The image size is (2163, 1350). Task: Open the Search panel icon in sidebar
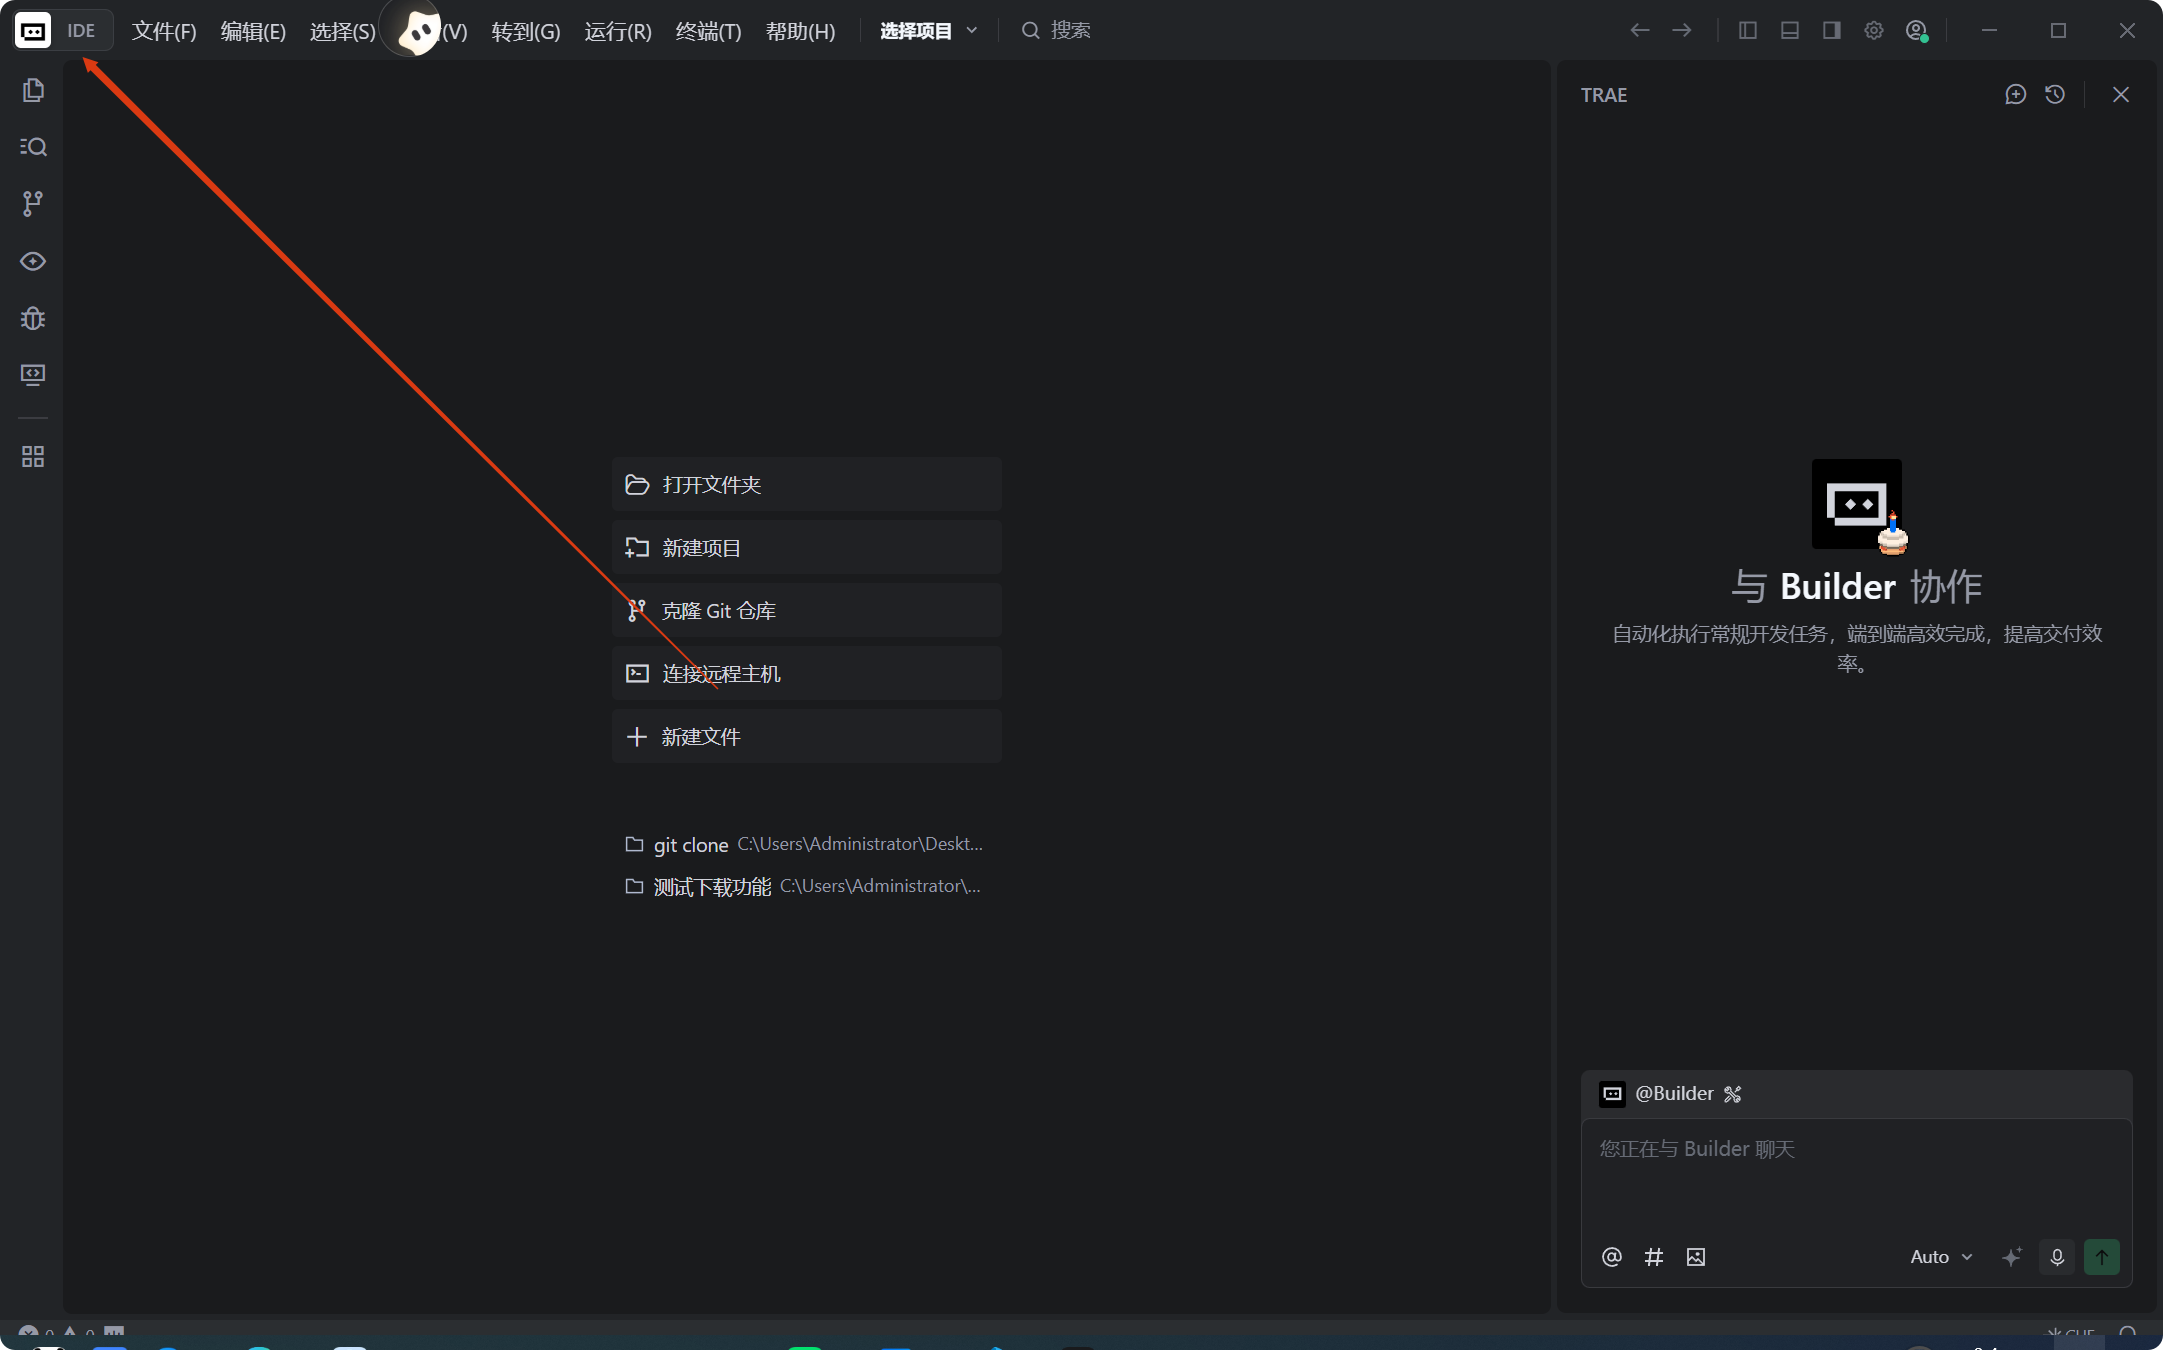[33, 147]
